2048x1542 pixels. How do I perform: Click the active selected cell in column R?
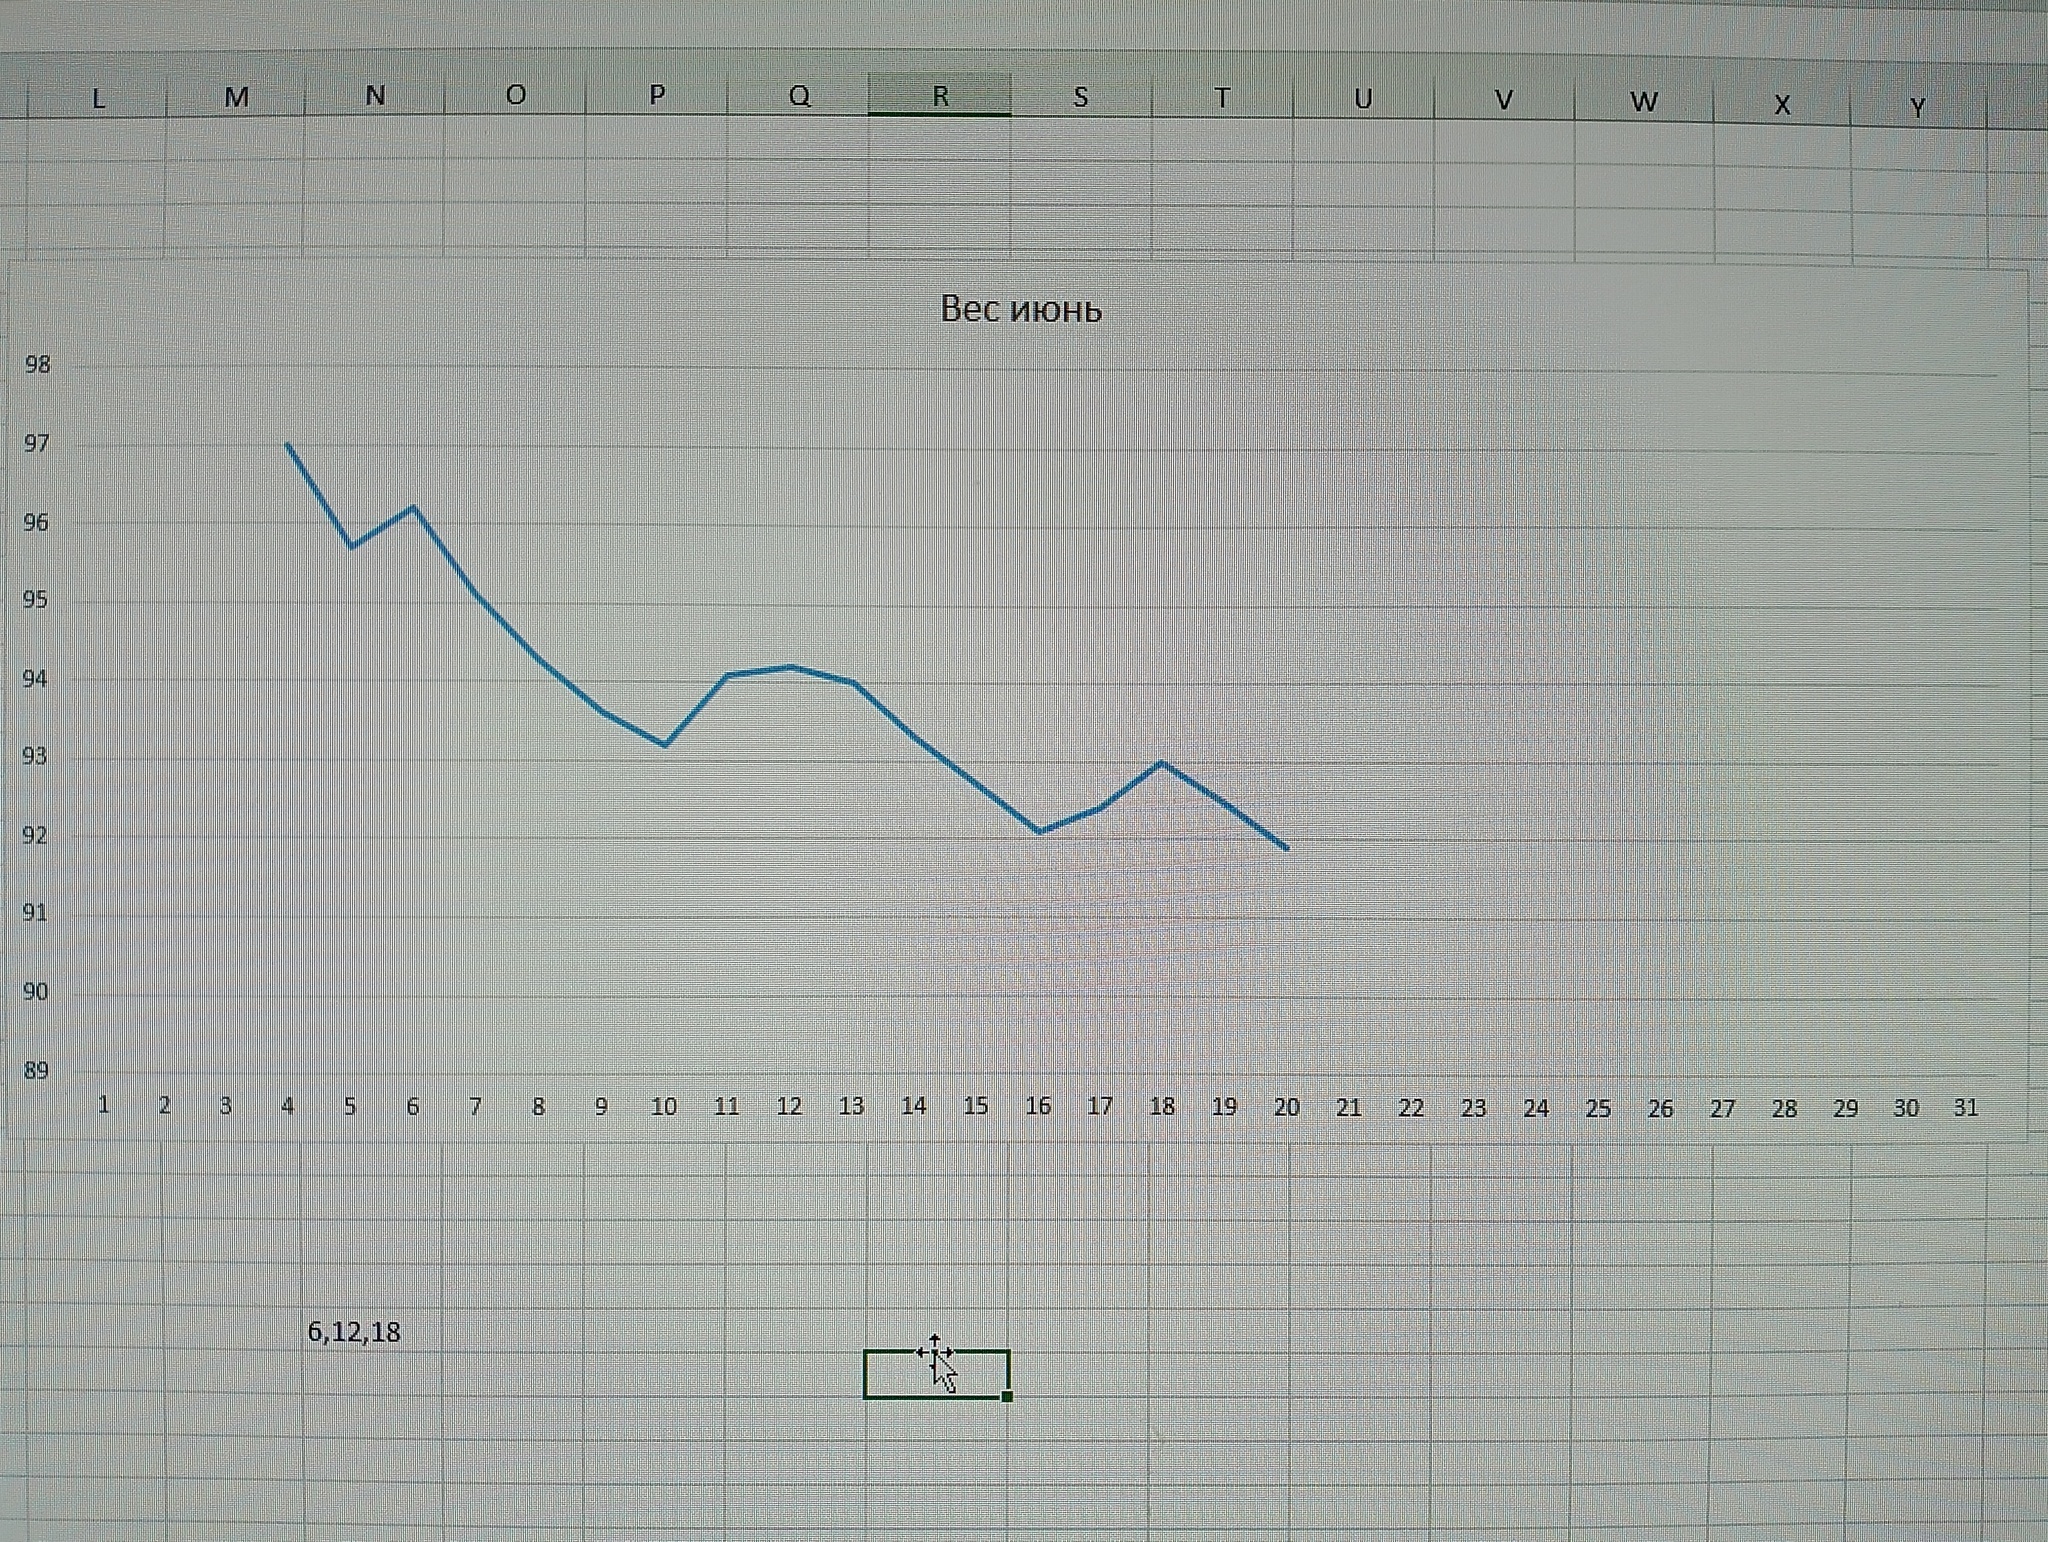(936, 1374)
